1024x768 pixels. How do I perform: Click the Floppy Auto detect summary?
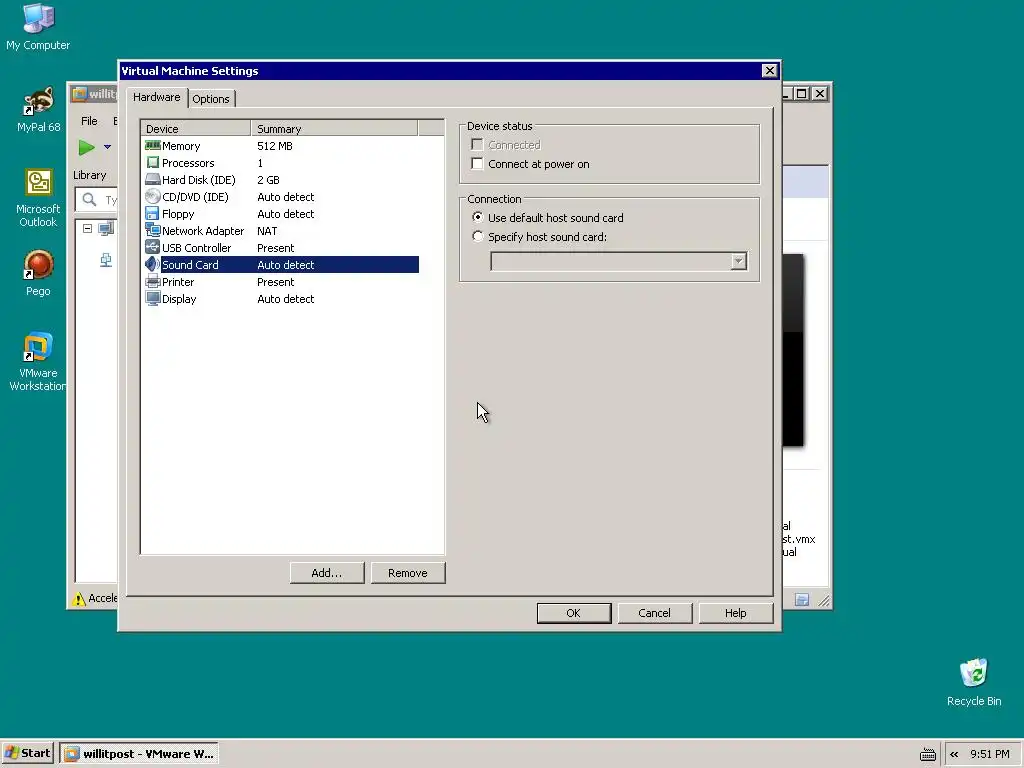(x=285, y=214)
